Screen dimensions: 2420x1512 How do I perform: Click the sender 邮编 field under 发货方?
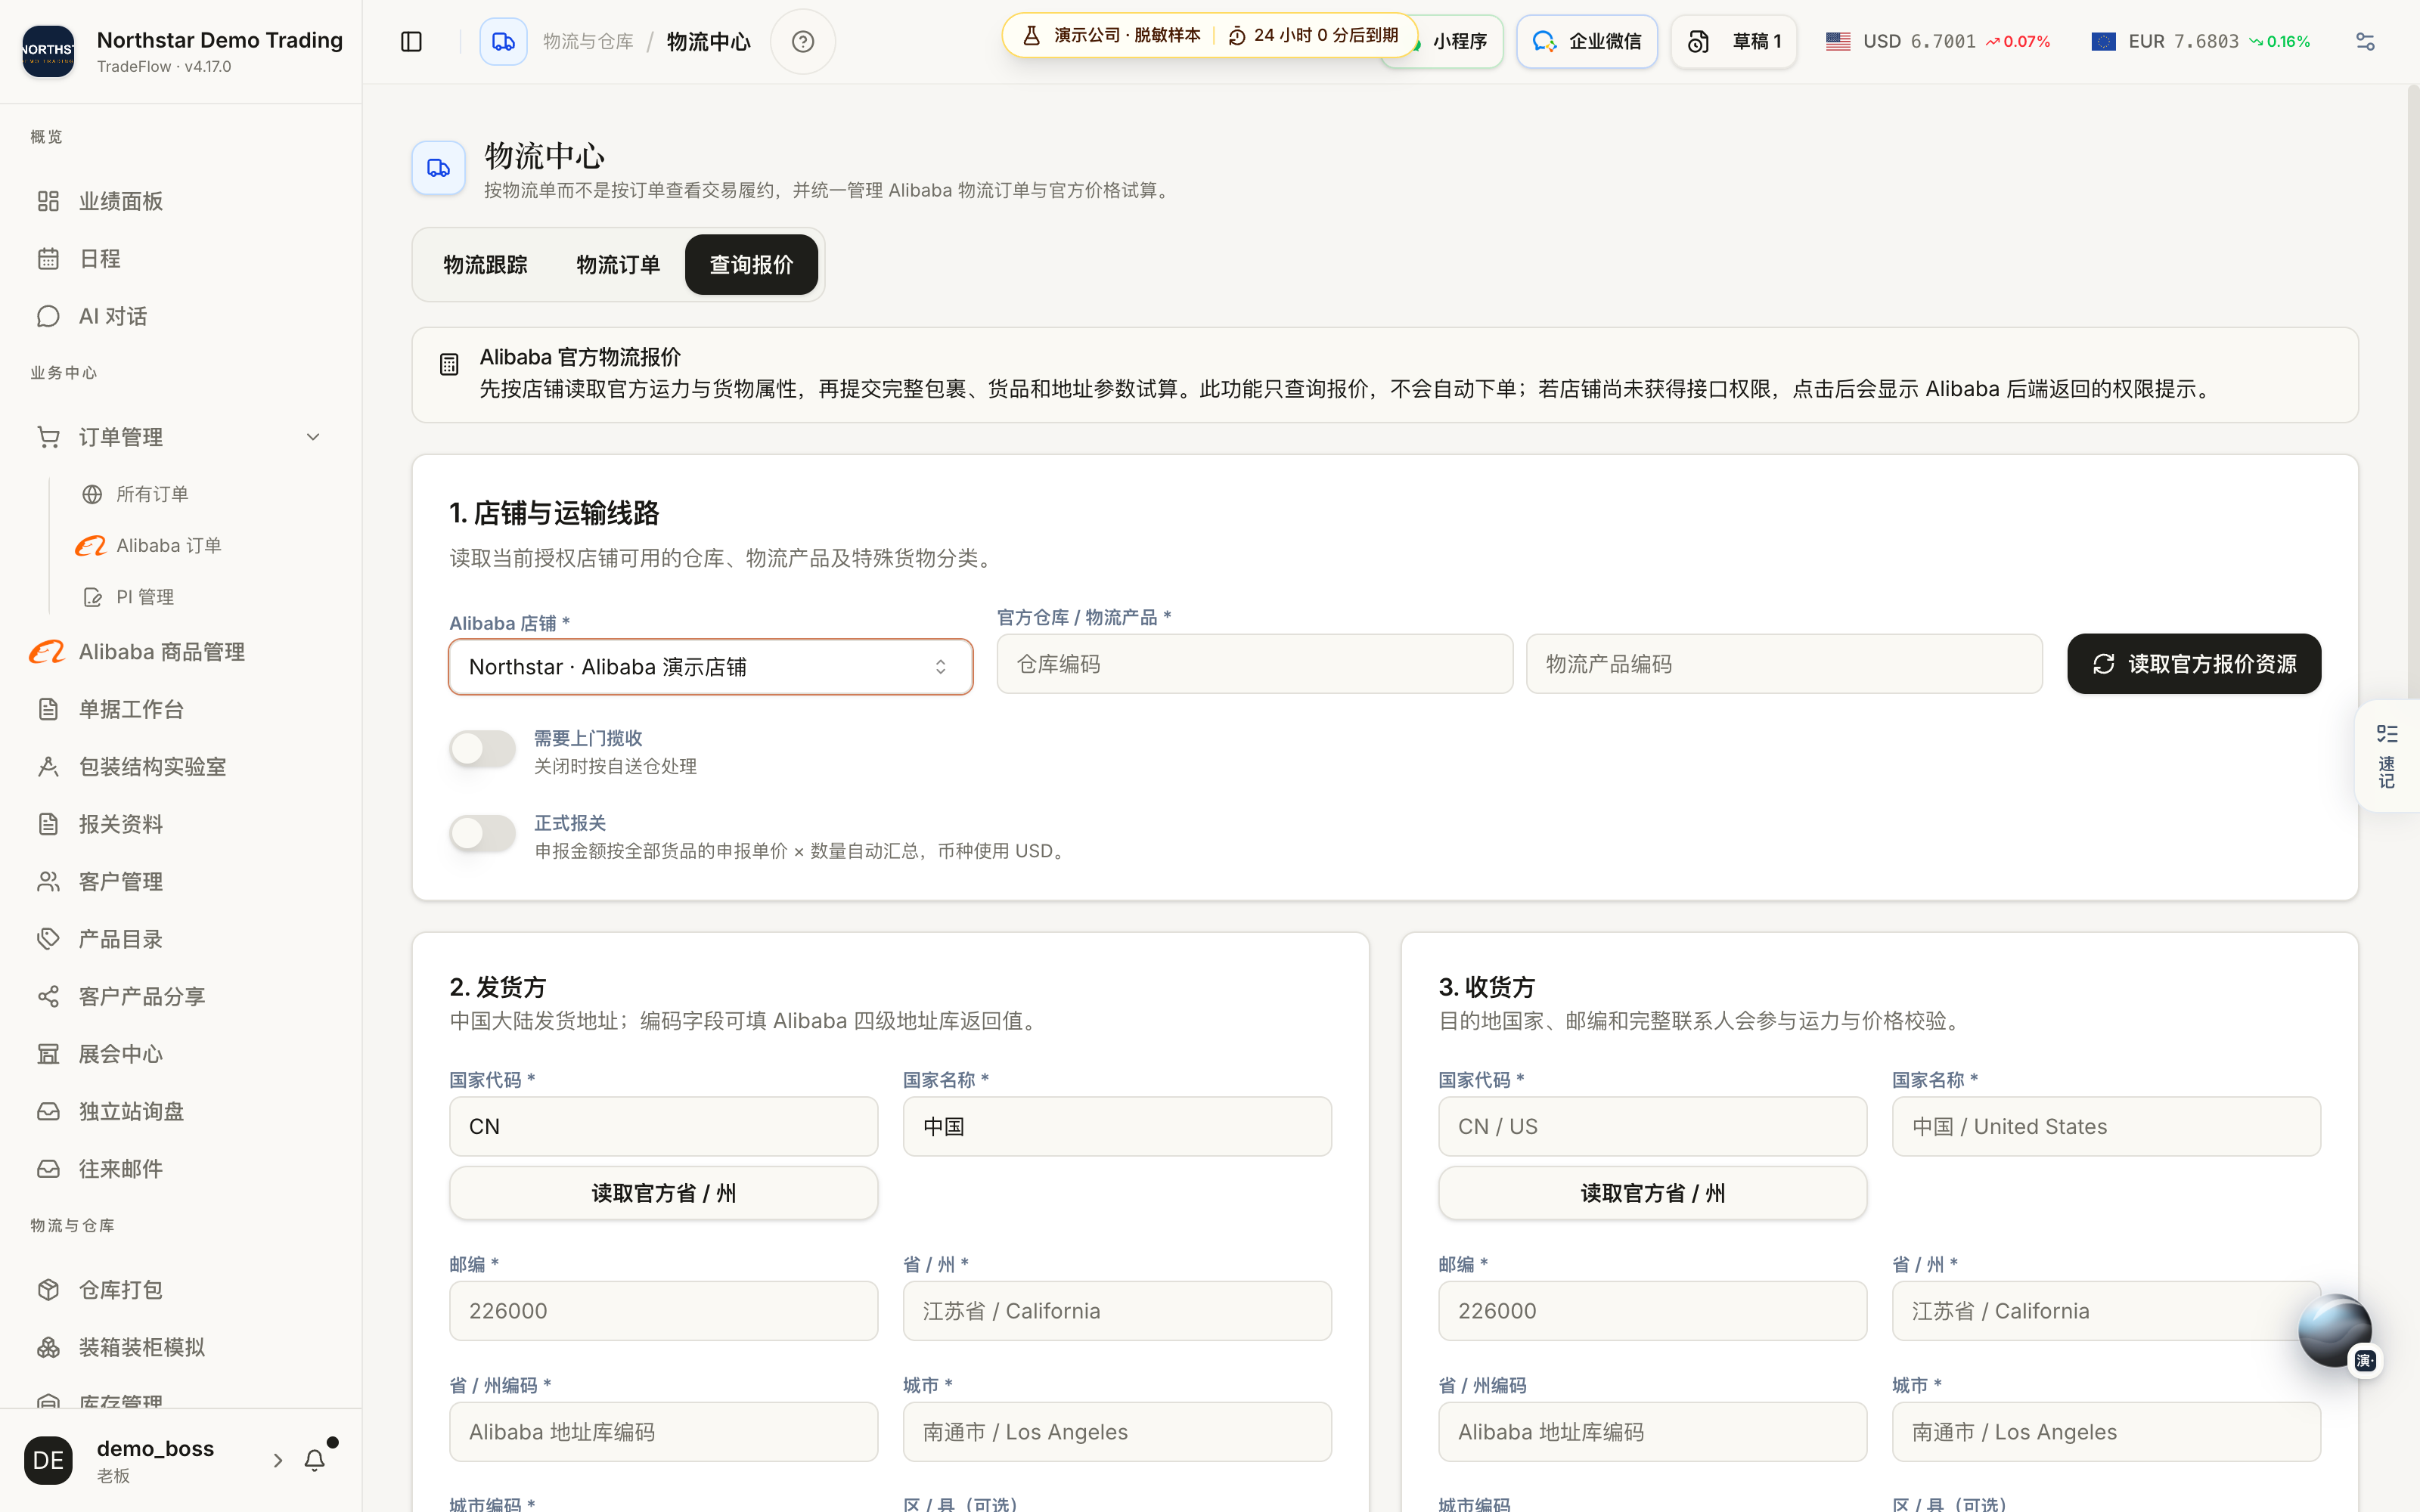(x=663, y=1311)
